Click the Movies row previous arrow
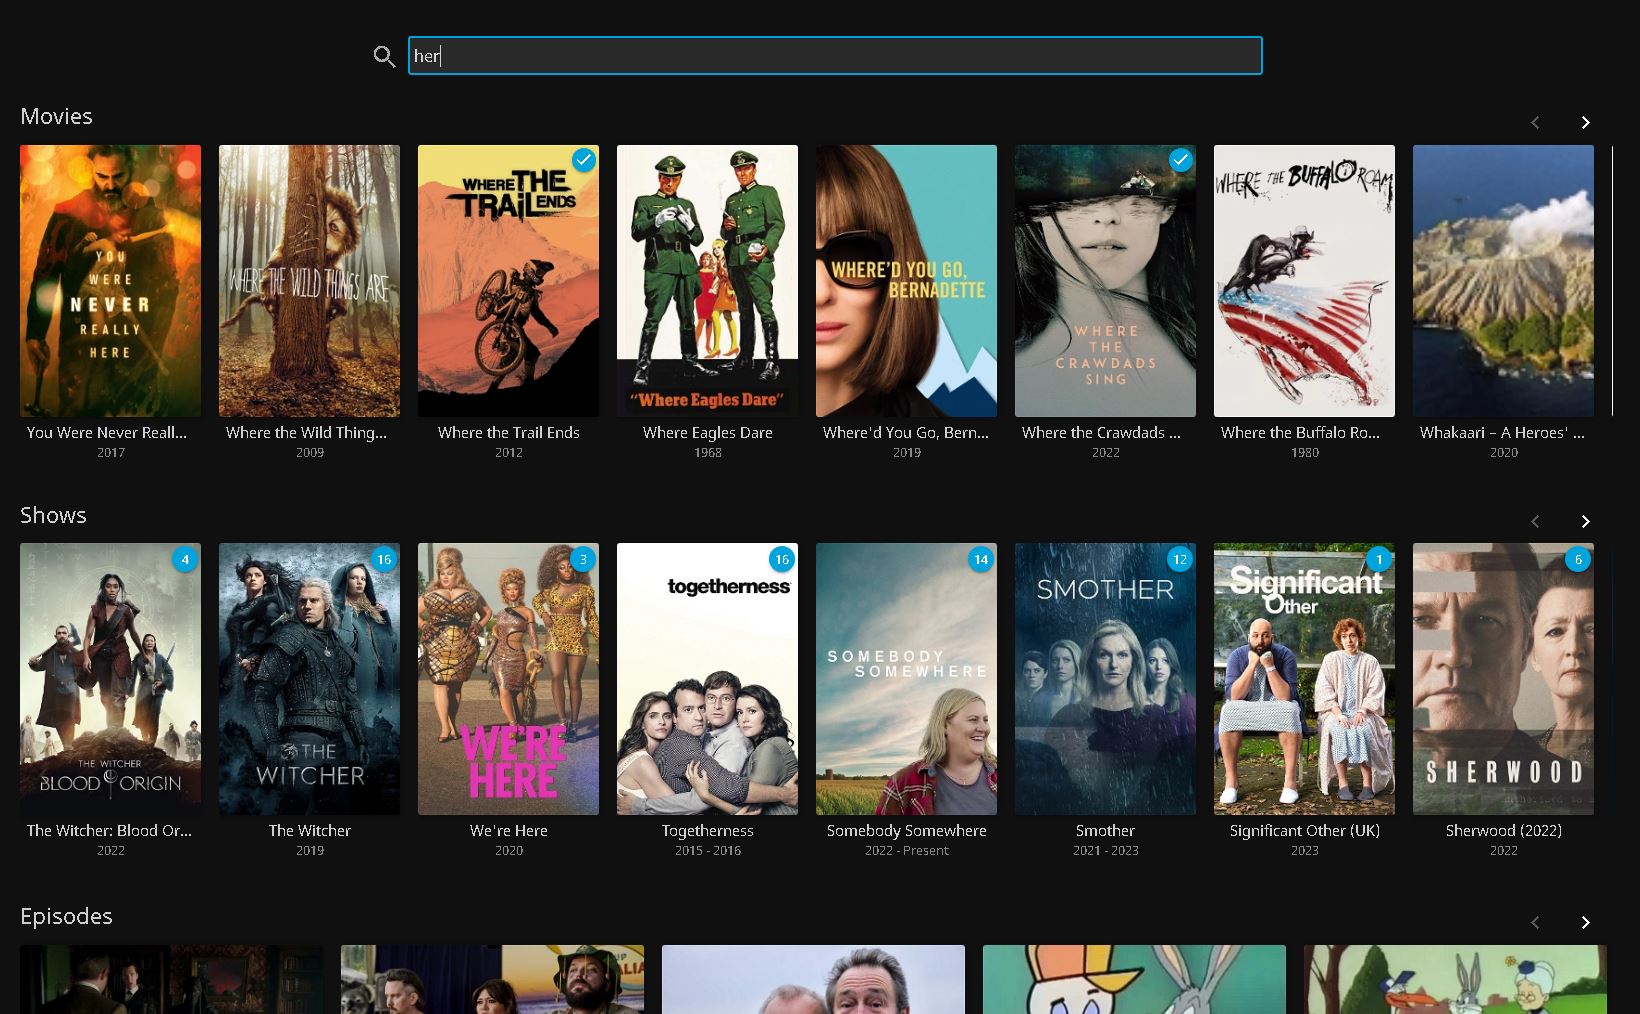The height and width of the screenshot is (1014, 1640). click(x=1535, y=122)
